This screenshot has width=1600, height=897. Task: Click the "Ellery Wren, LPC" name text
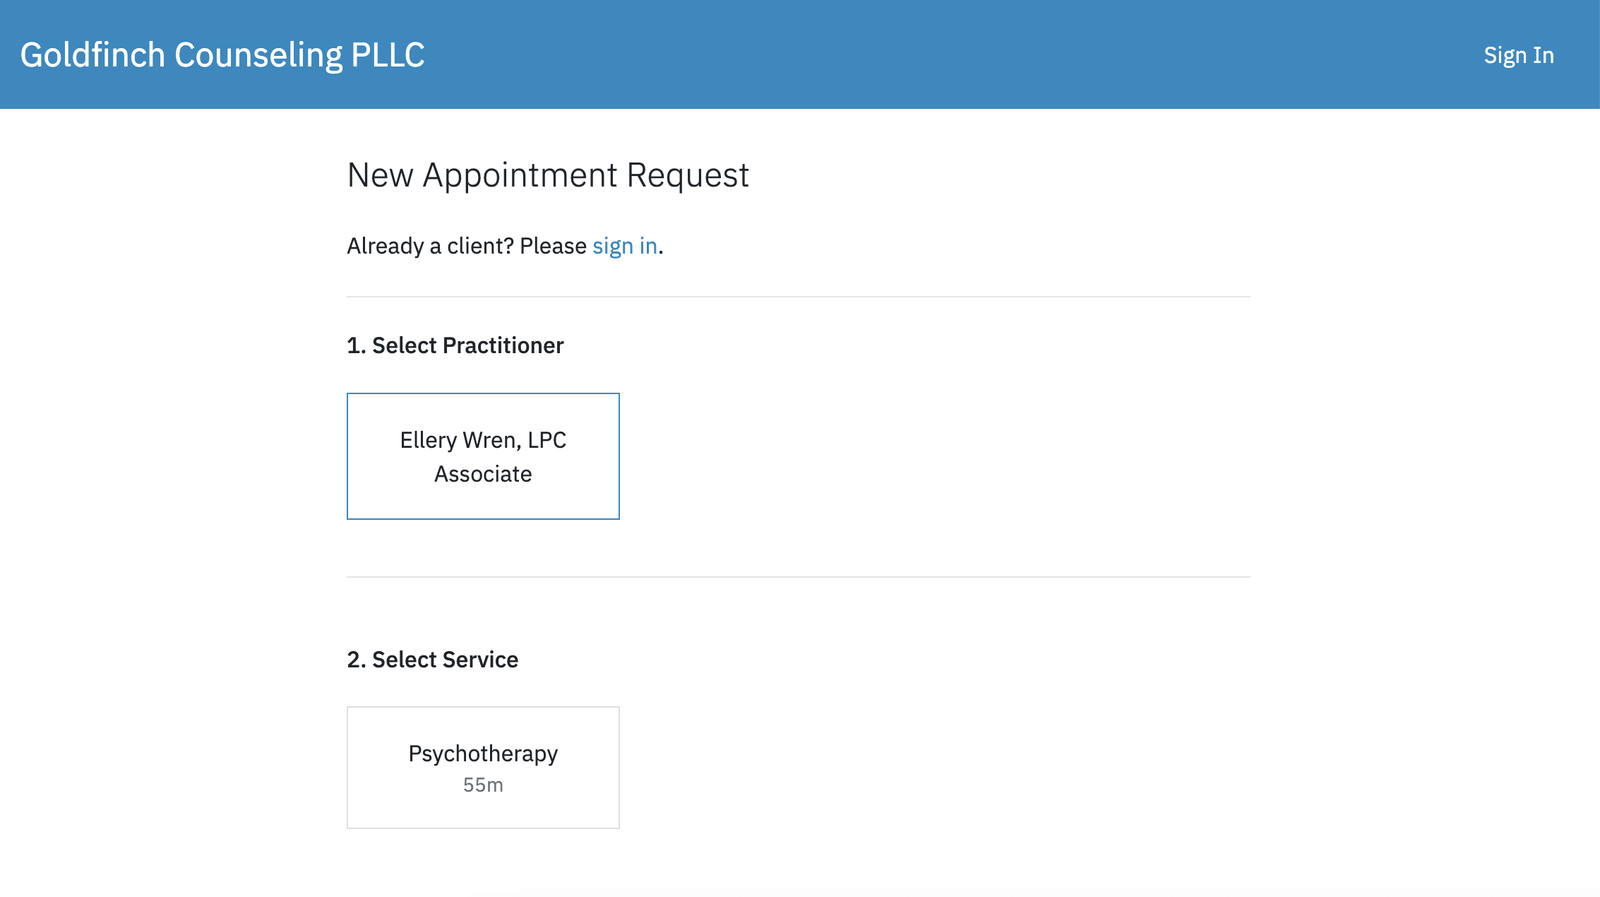coord(483,440)
